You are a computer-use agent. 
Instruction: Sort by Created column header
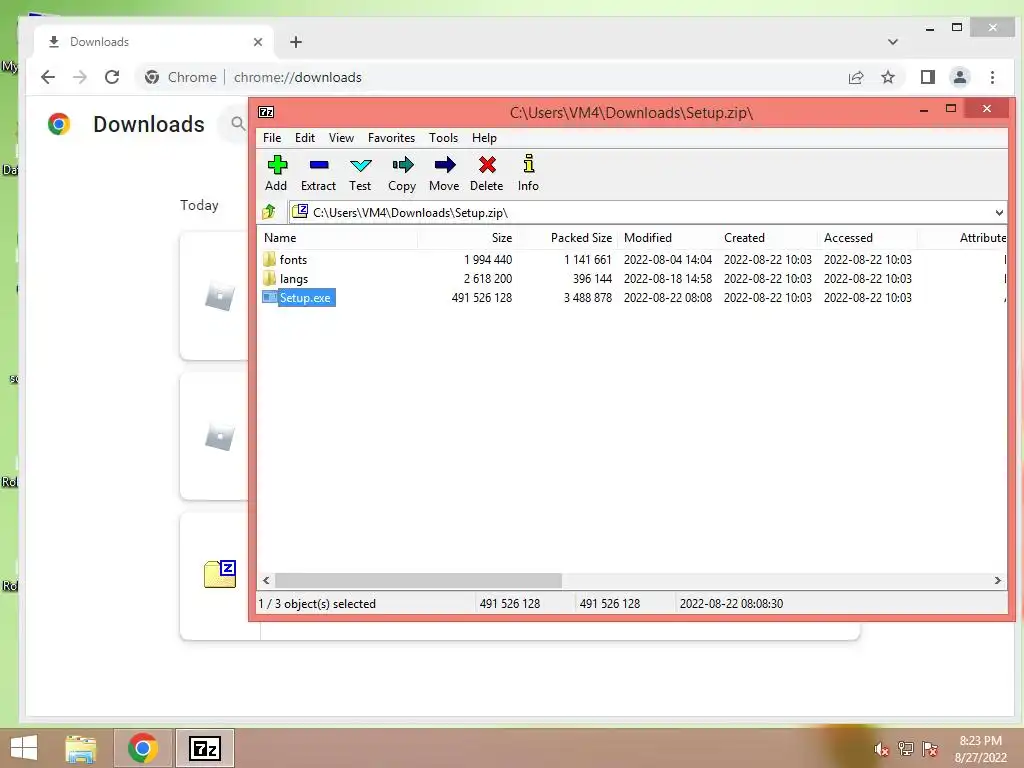tap(767, 238)
